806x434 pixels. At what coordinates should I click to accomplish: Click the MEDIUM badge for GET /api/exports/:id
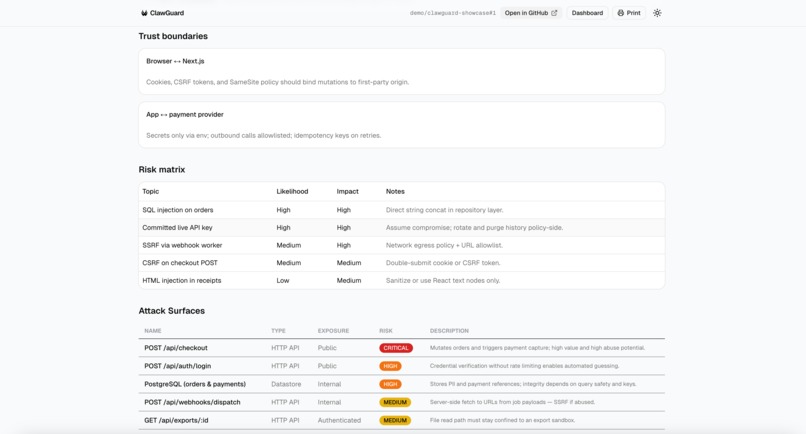click(395, 420)
